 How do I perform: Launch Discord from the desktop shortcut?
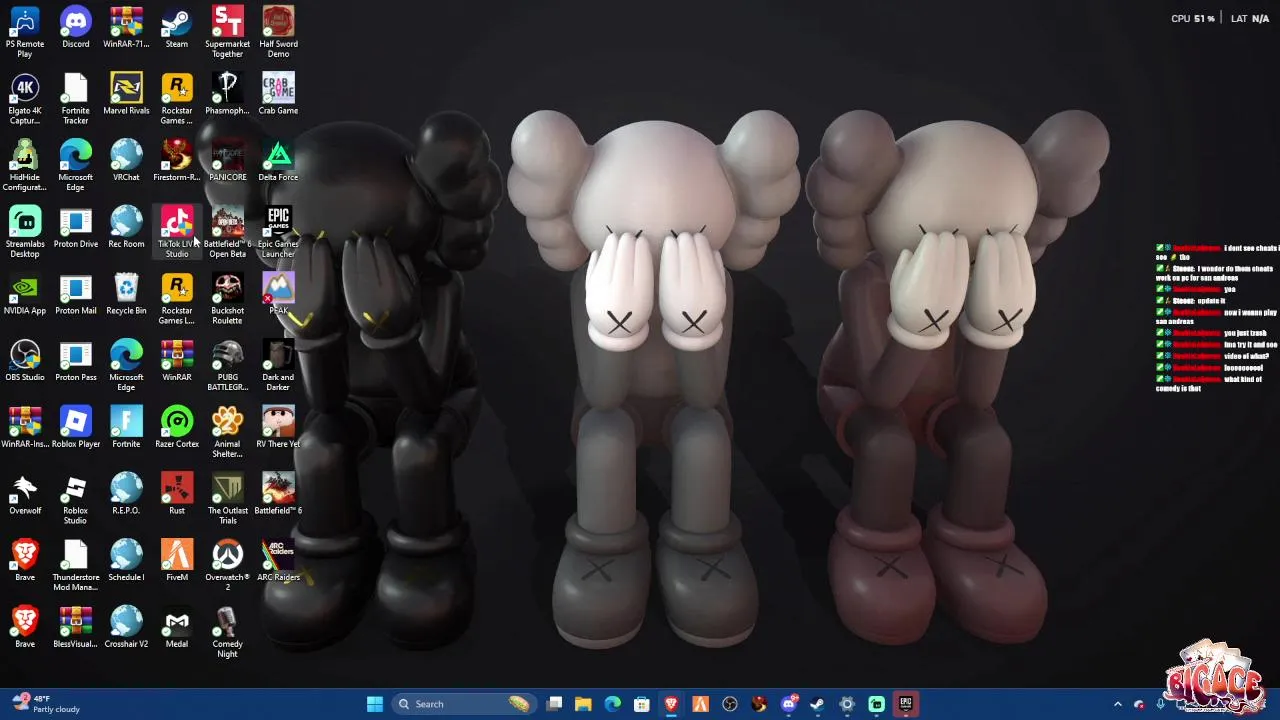(x=75, y=27)
